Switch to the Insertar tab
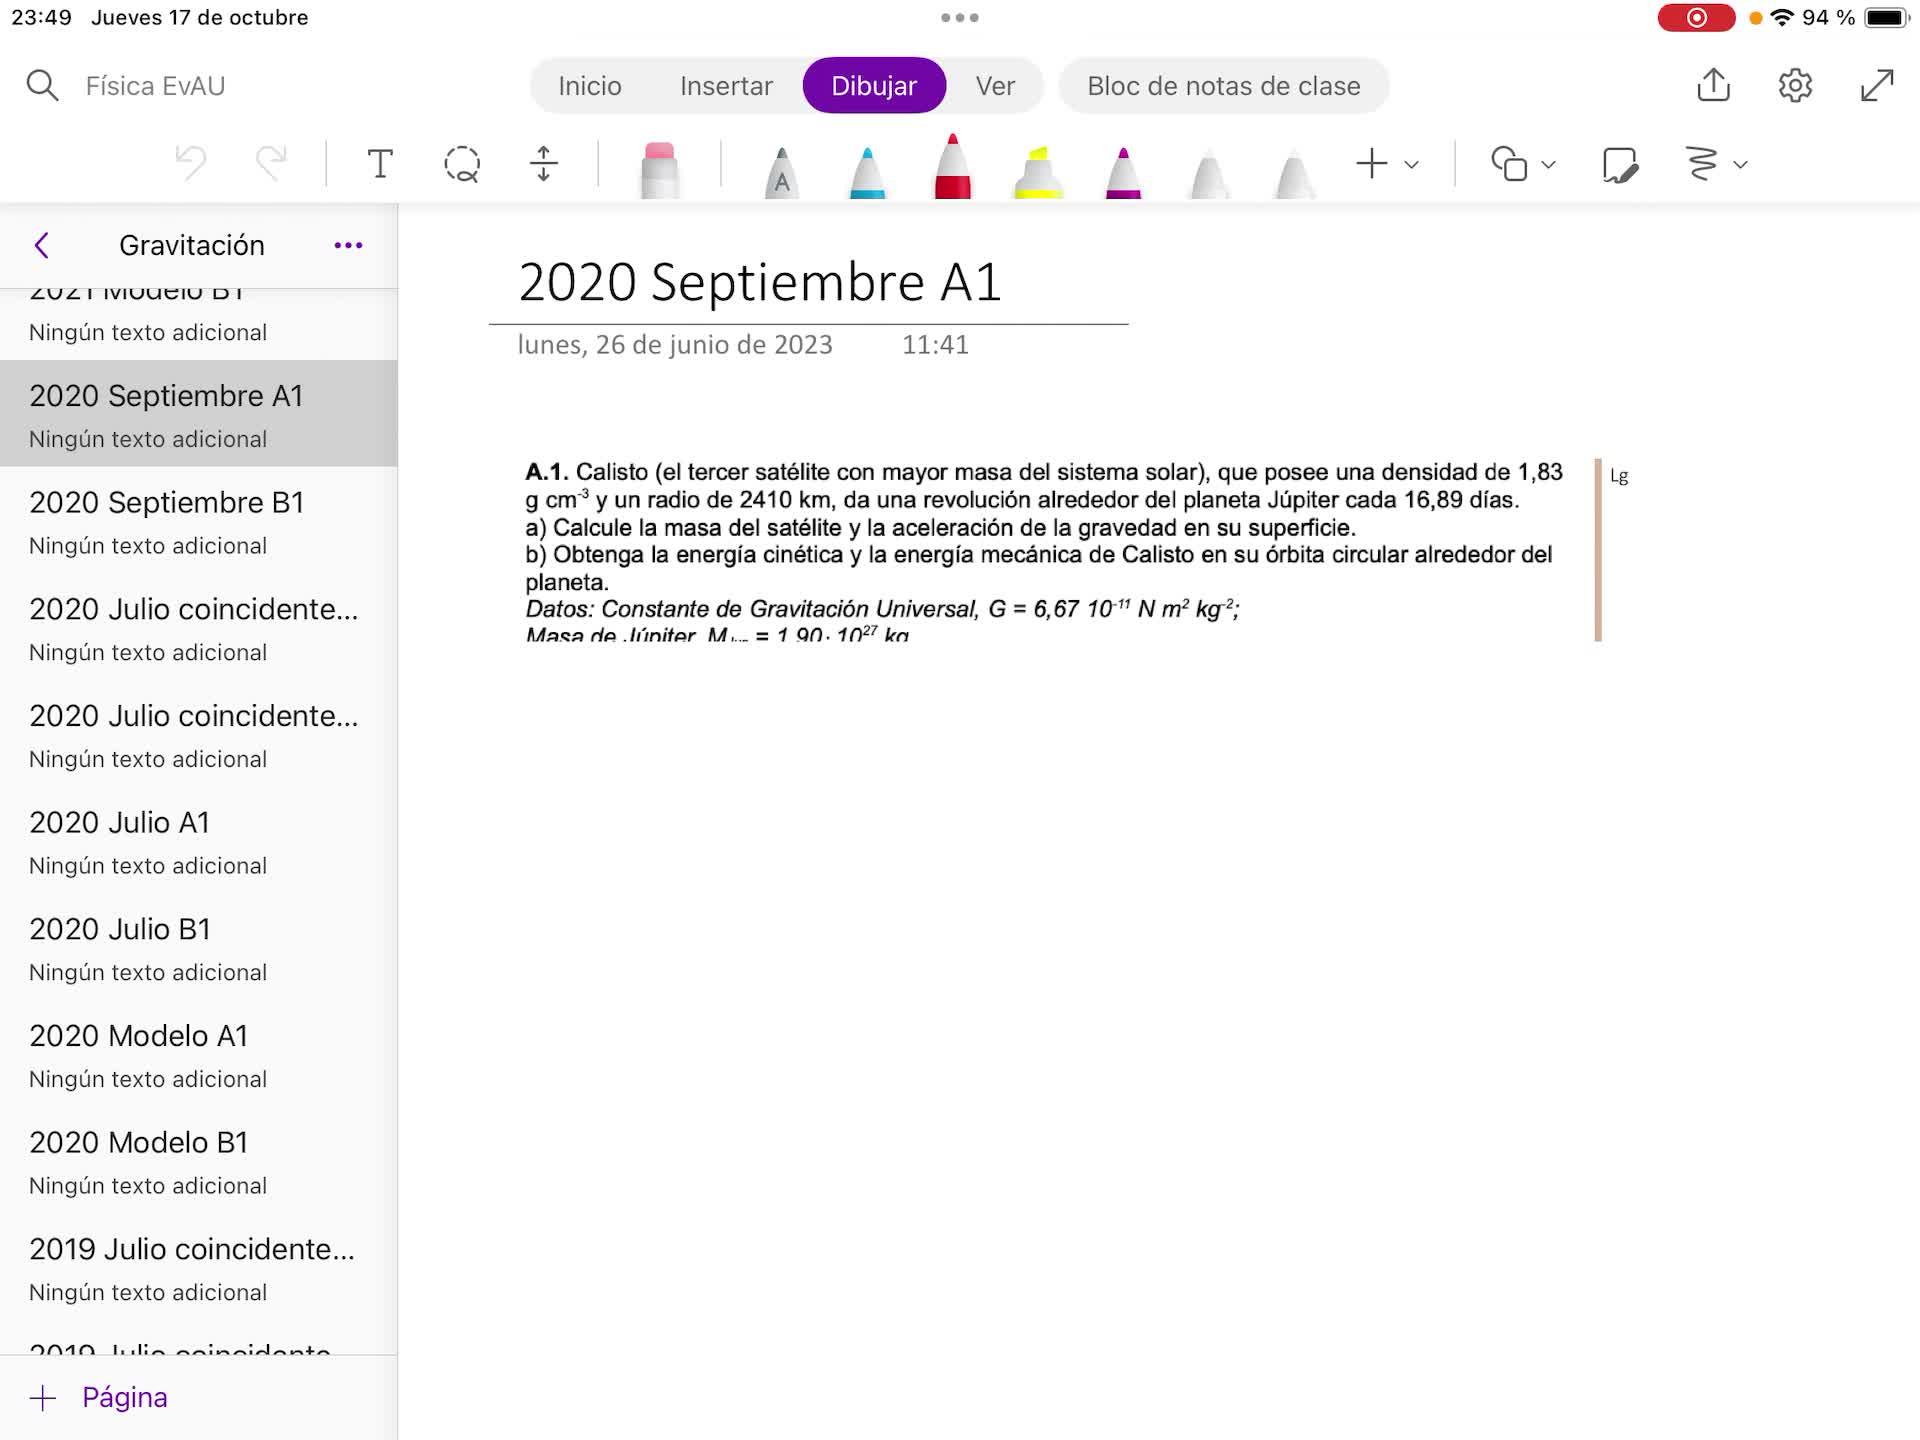This screenshot has height=1440, width=1920. pyautogui.click(x=726, y=86)
